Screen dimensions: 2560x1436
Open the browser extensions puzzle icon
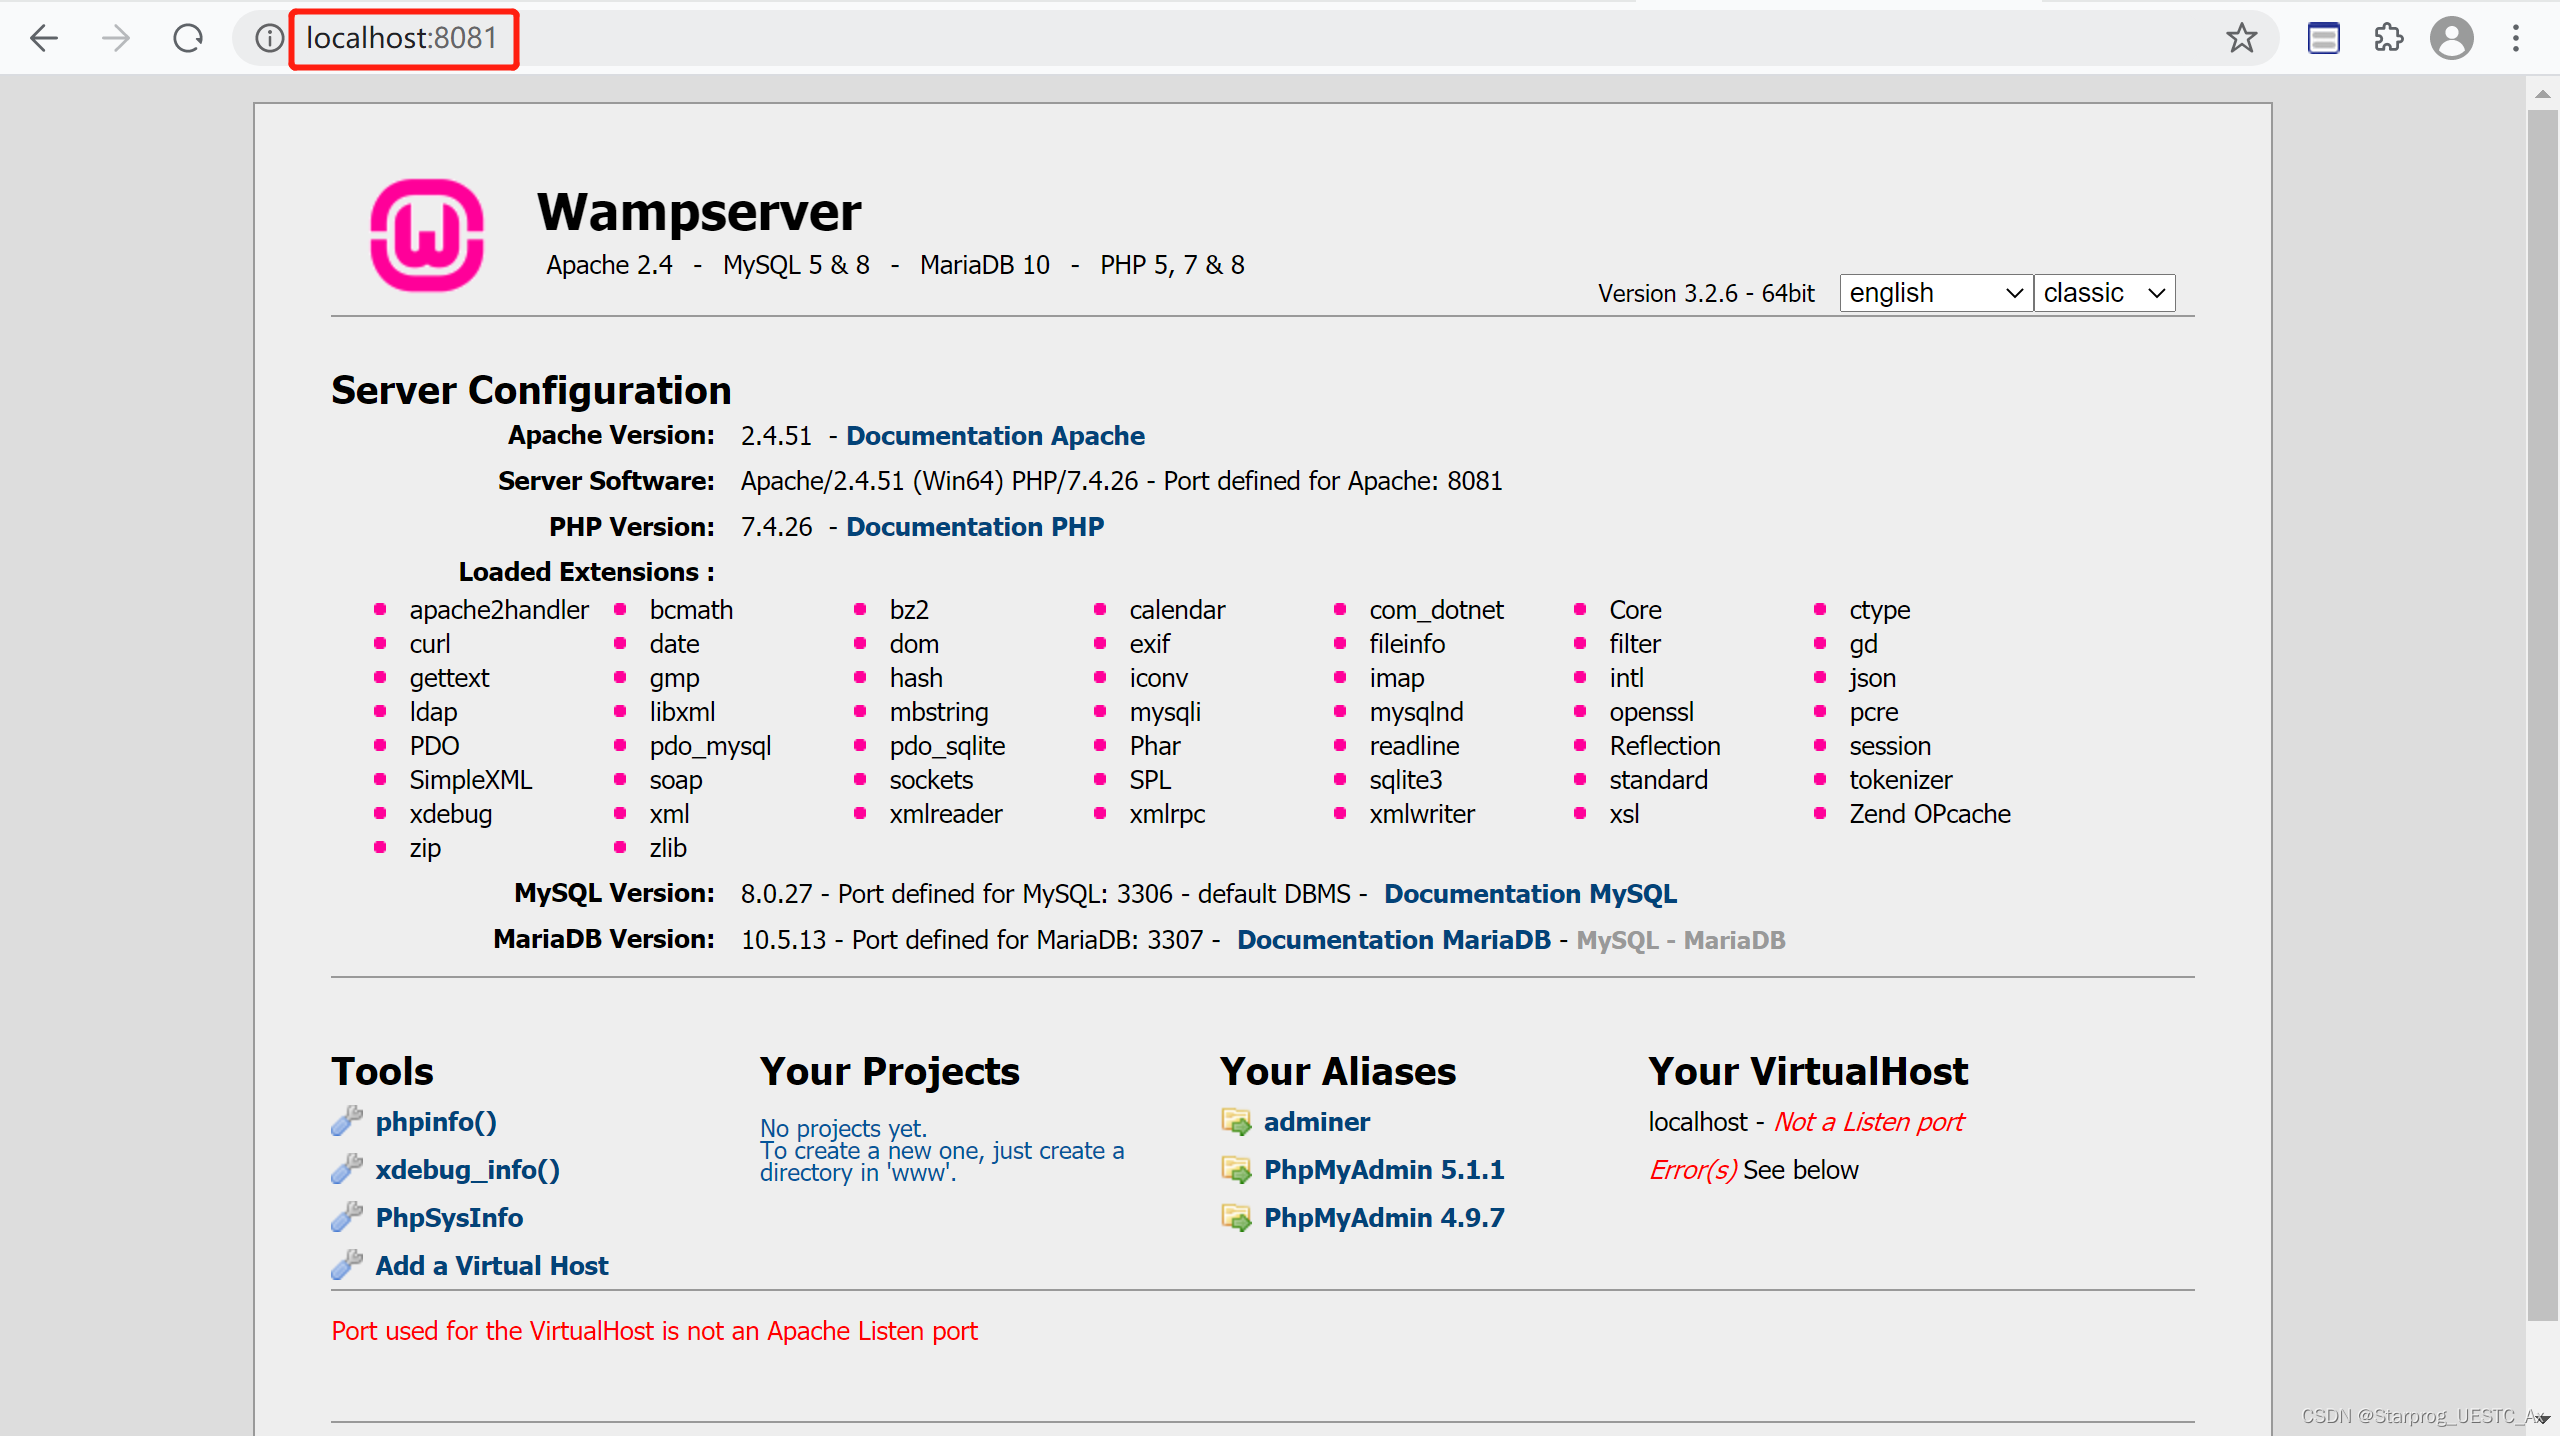[x=2388, y=38]
